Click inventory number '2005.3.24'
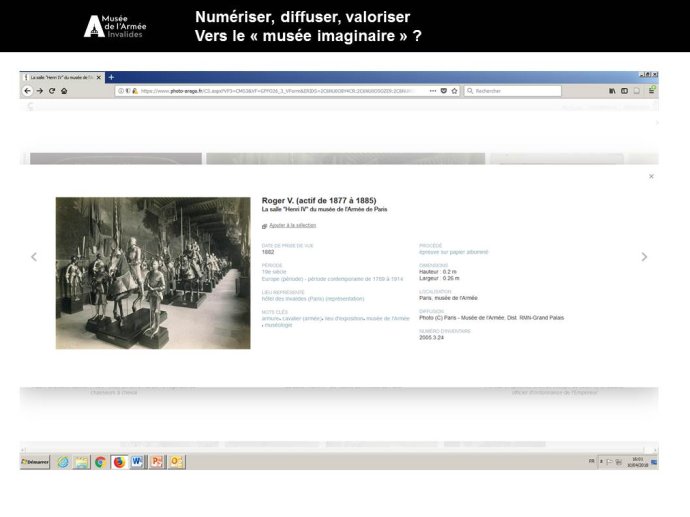690x517 pixels. [x=432, y=337]
